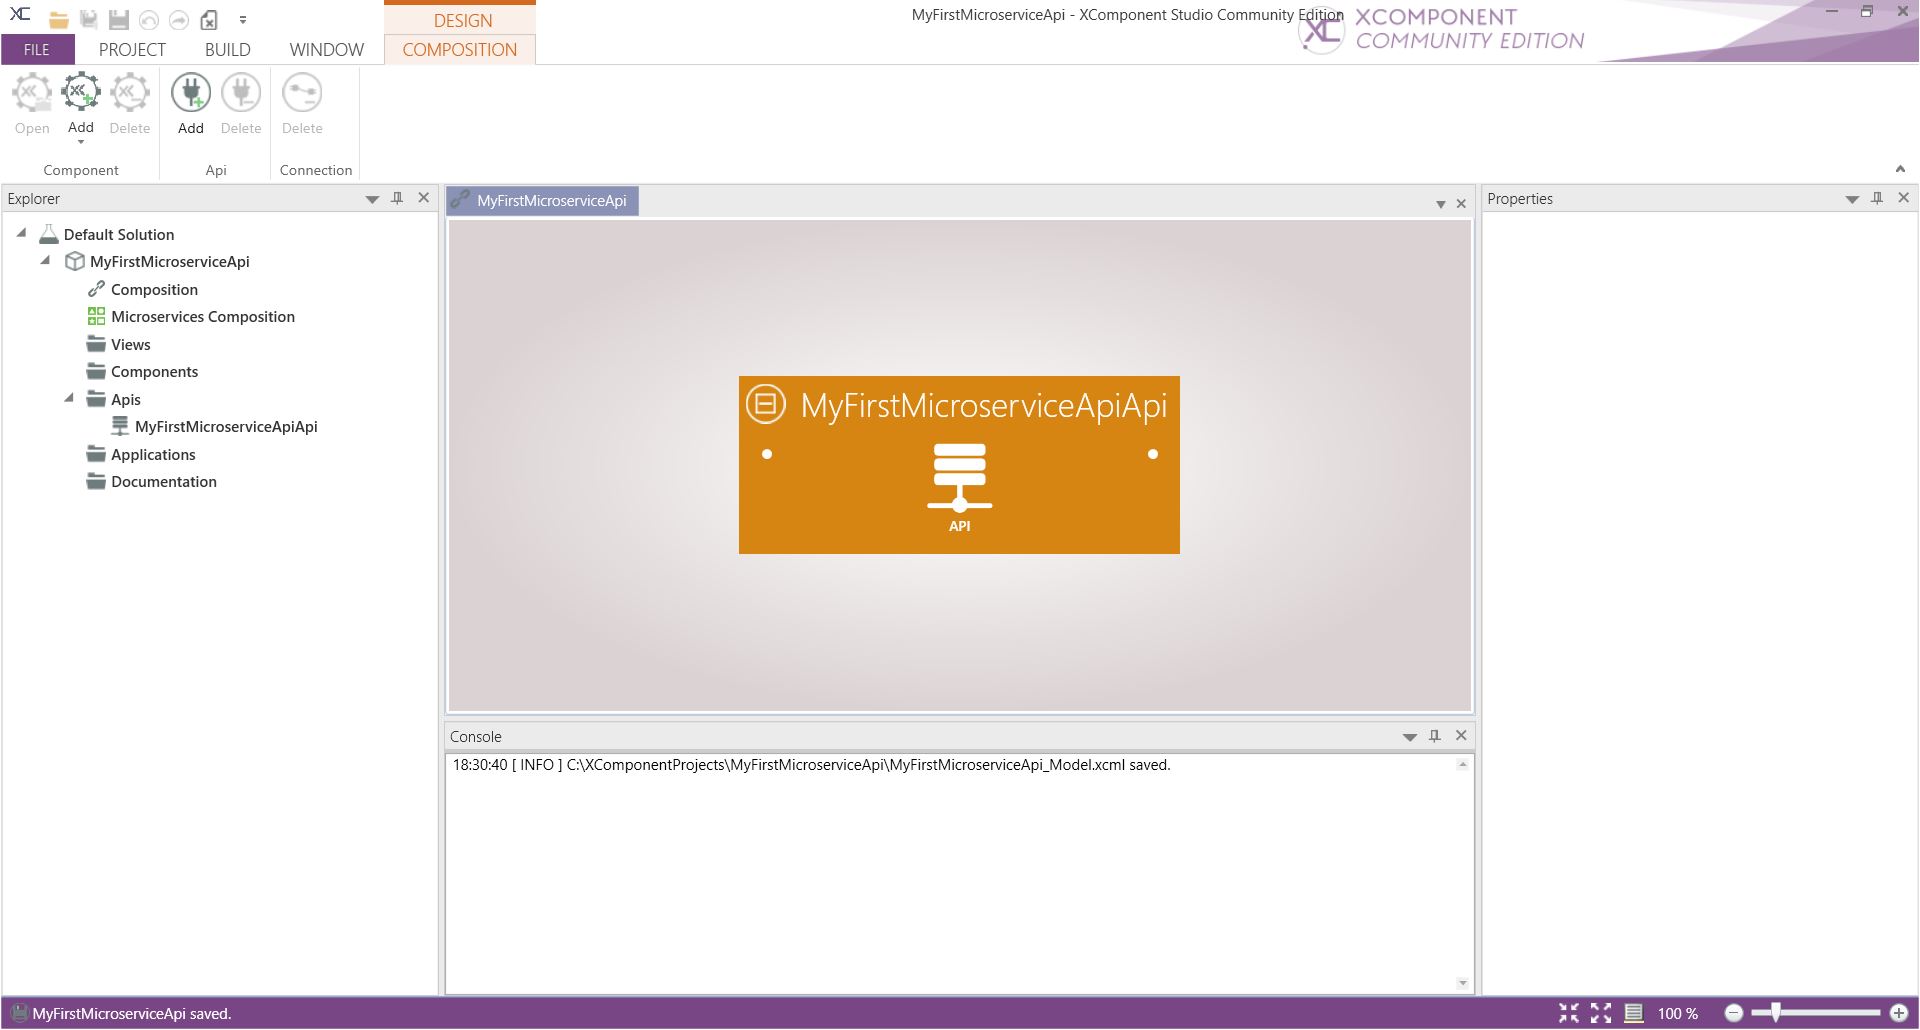Collapse the Apis folder node
Viewport: 1920px width, 1030px height.
click(x=69, y=398)
